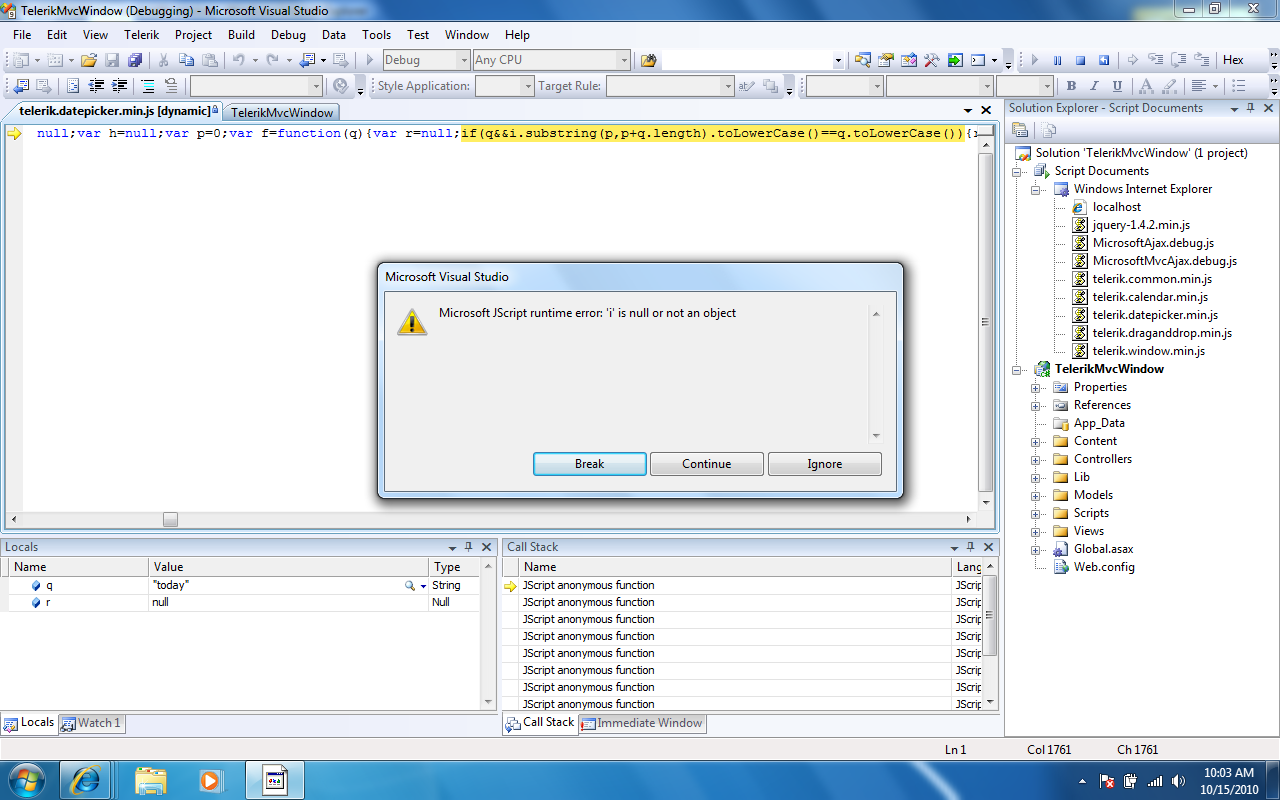Open the Toolbox hammer-and-wrench icon
Image resolution: width=1280 pixels, height=800 pixels.
click(931, 60)
